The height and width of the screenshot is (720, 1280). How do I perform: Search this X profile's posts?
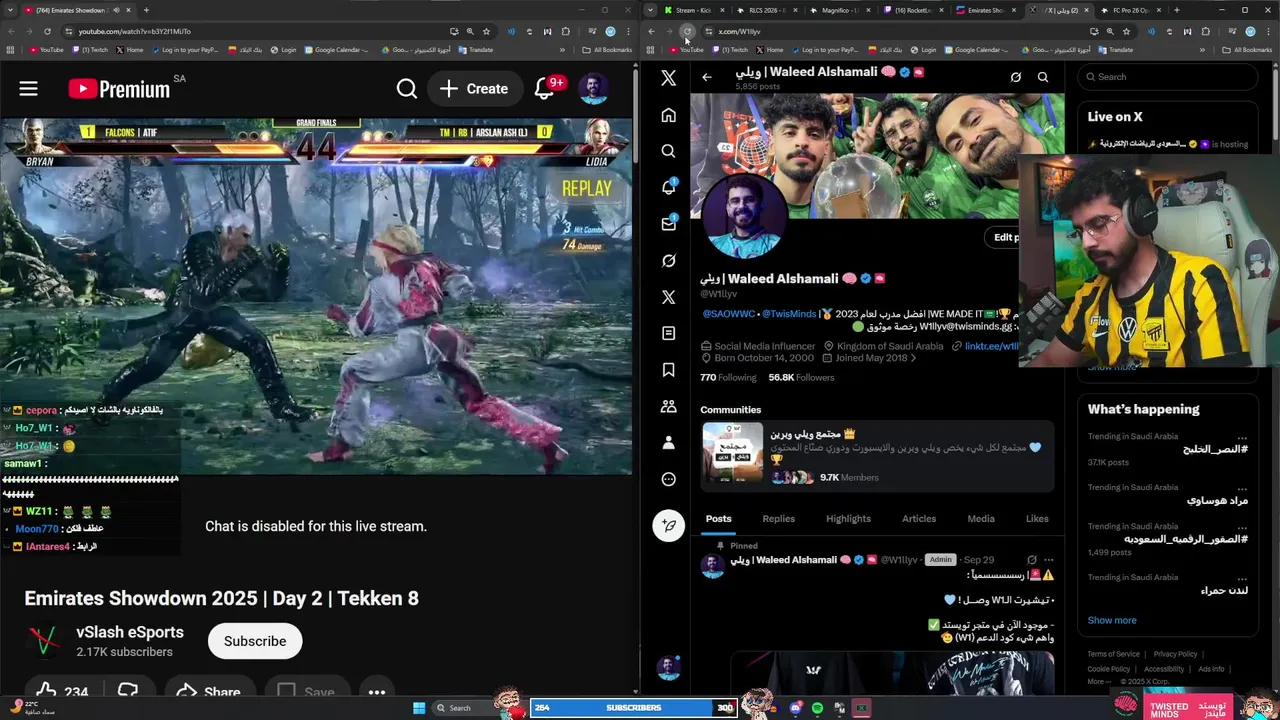[1043, 77]
